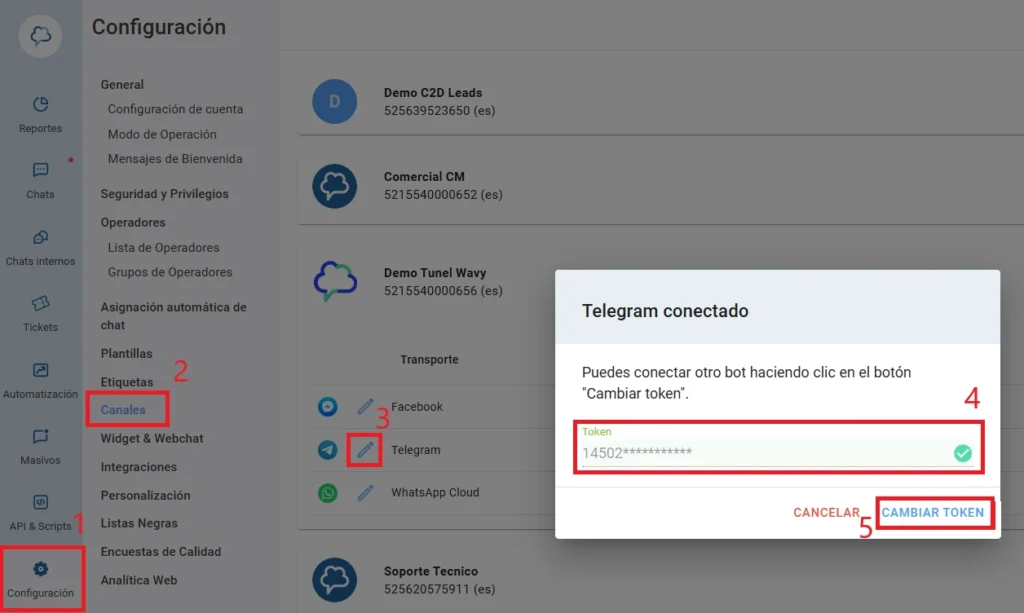
Task: Click the green token validation checkmark
Action: 963,453
